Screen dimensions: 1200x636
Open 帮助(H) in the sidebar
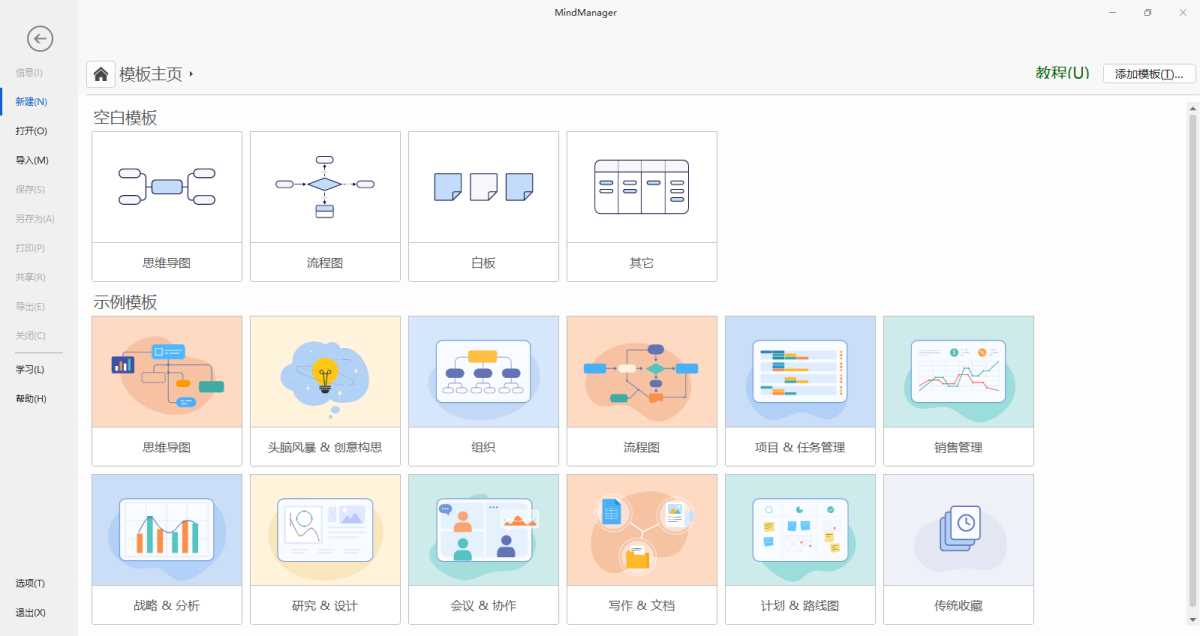pos(31,399)
